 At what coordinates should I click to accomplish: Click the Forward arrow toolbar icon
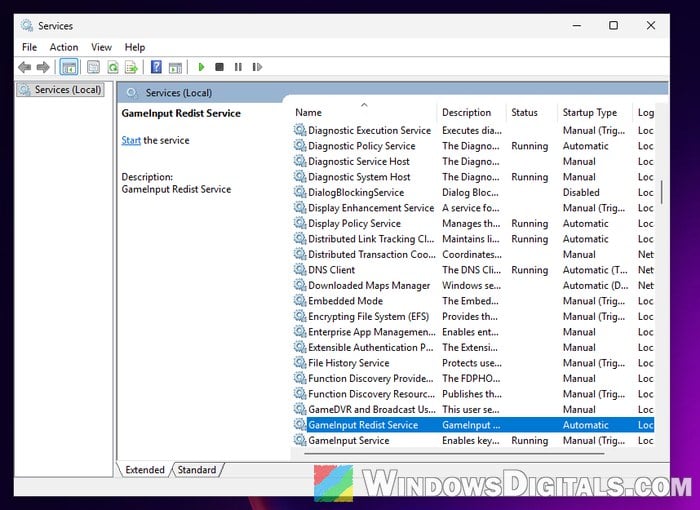[x=43, y=67]
